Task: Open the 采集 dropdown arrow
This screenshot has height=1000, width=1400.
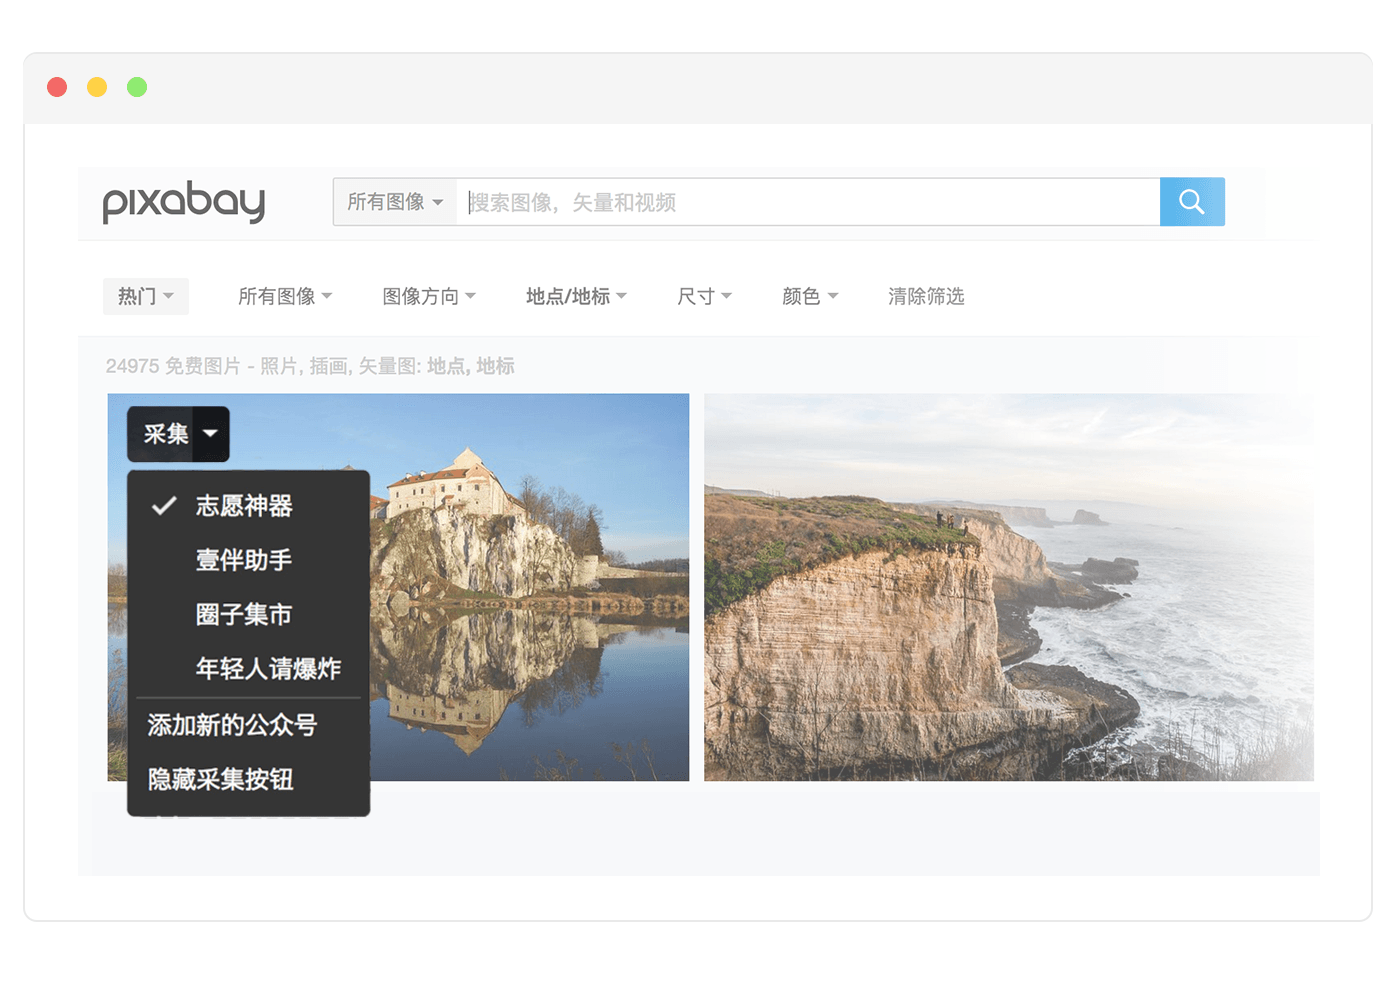Action: pos(209,434)
